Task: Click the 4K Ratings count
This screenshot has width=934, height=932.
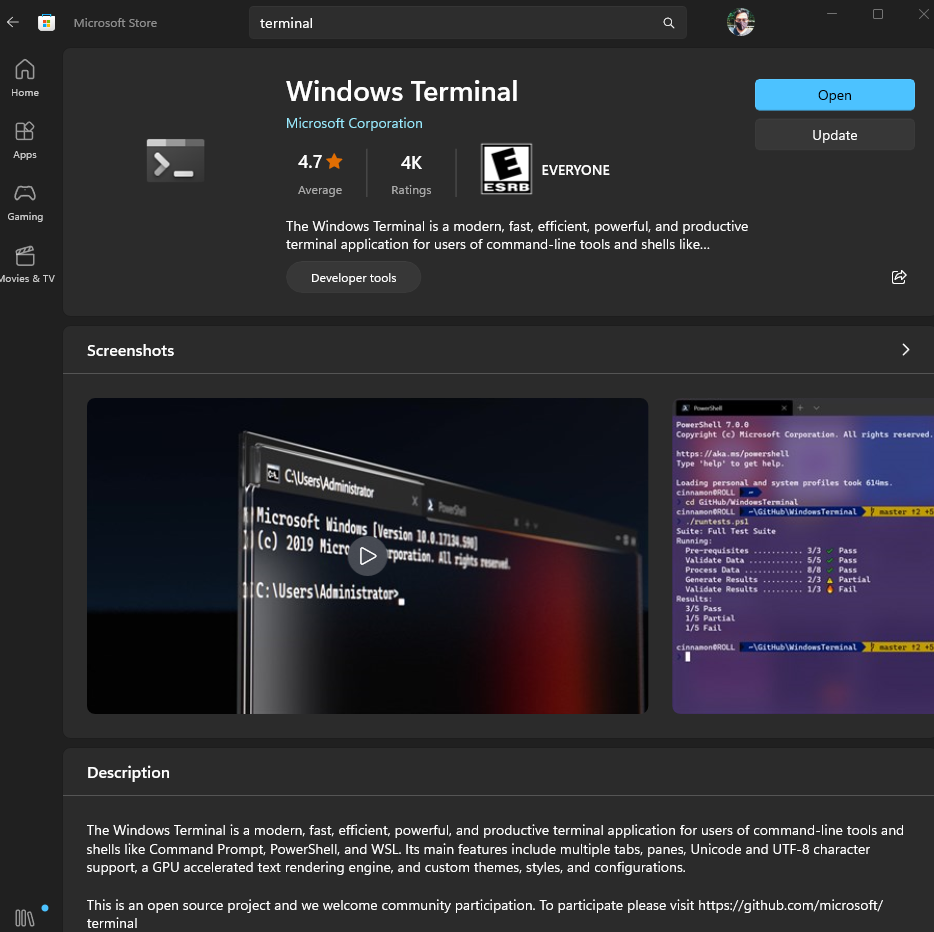Action: point(410,170)
